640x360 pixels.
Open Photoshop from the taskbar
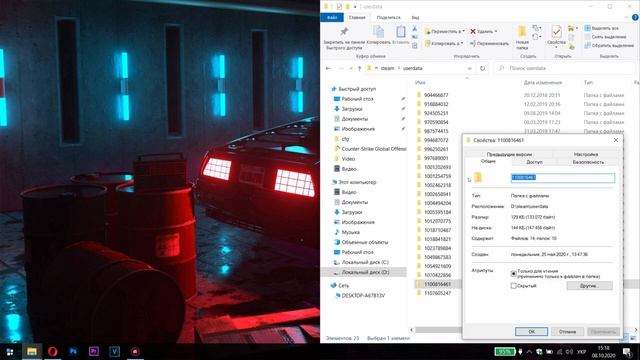73,351
